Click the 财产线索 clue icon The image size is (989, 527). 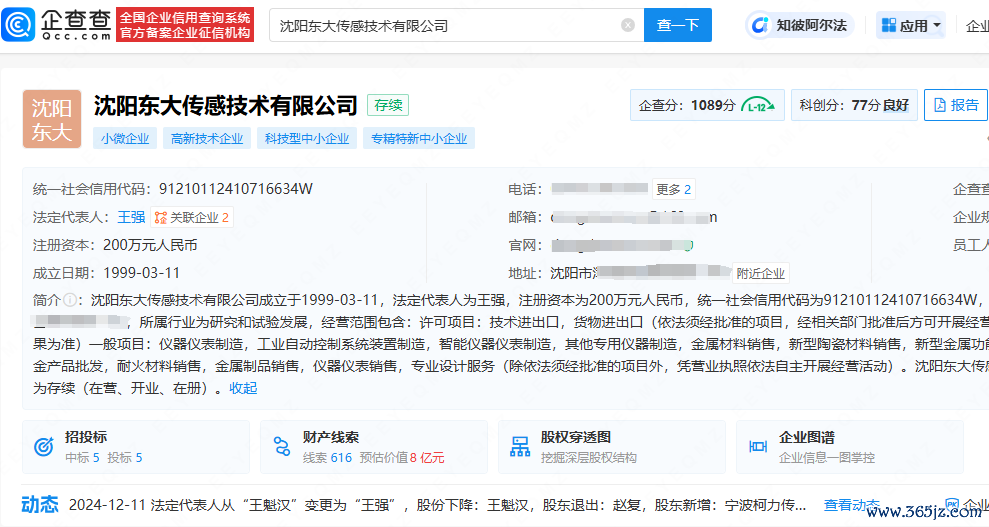tap(282, 446)
